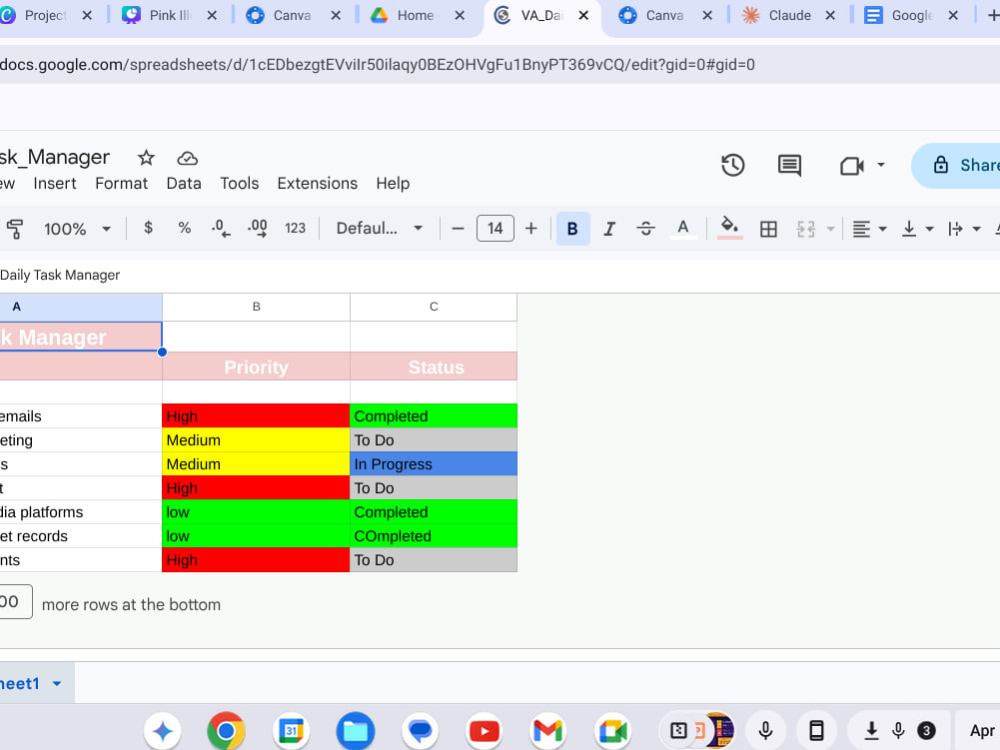Screen dimensions: 1000x750
Task: Open the 100% zoom dropdown
Action: click(x=77, y=228)
